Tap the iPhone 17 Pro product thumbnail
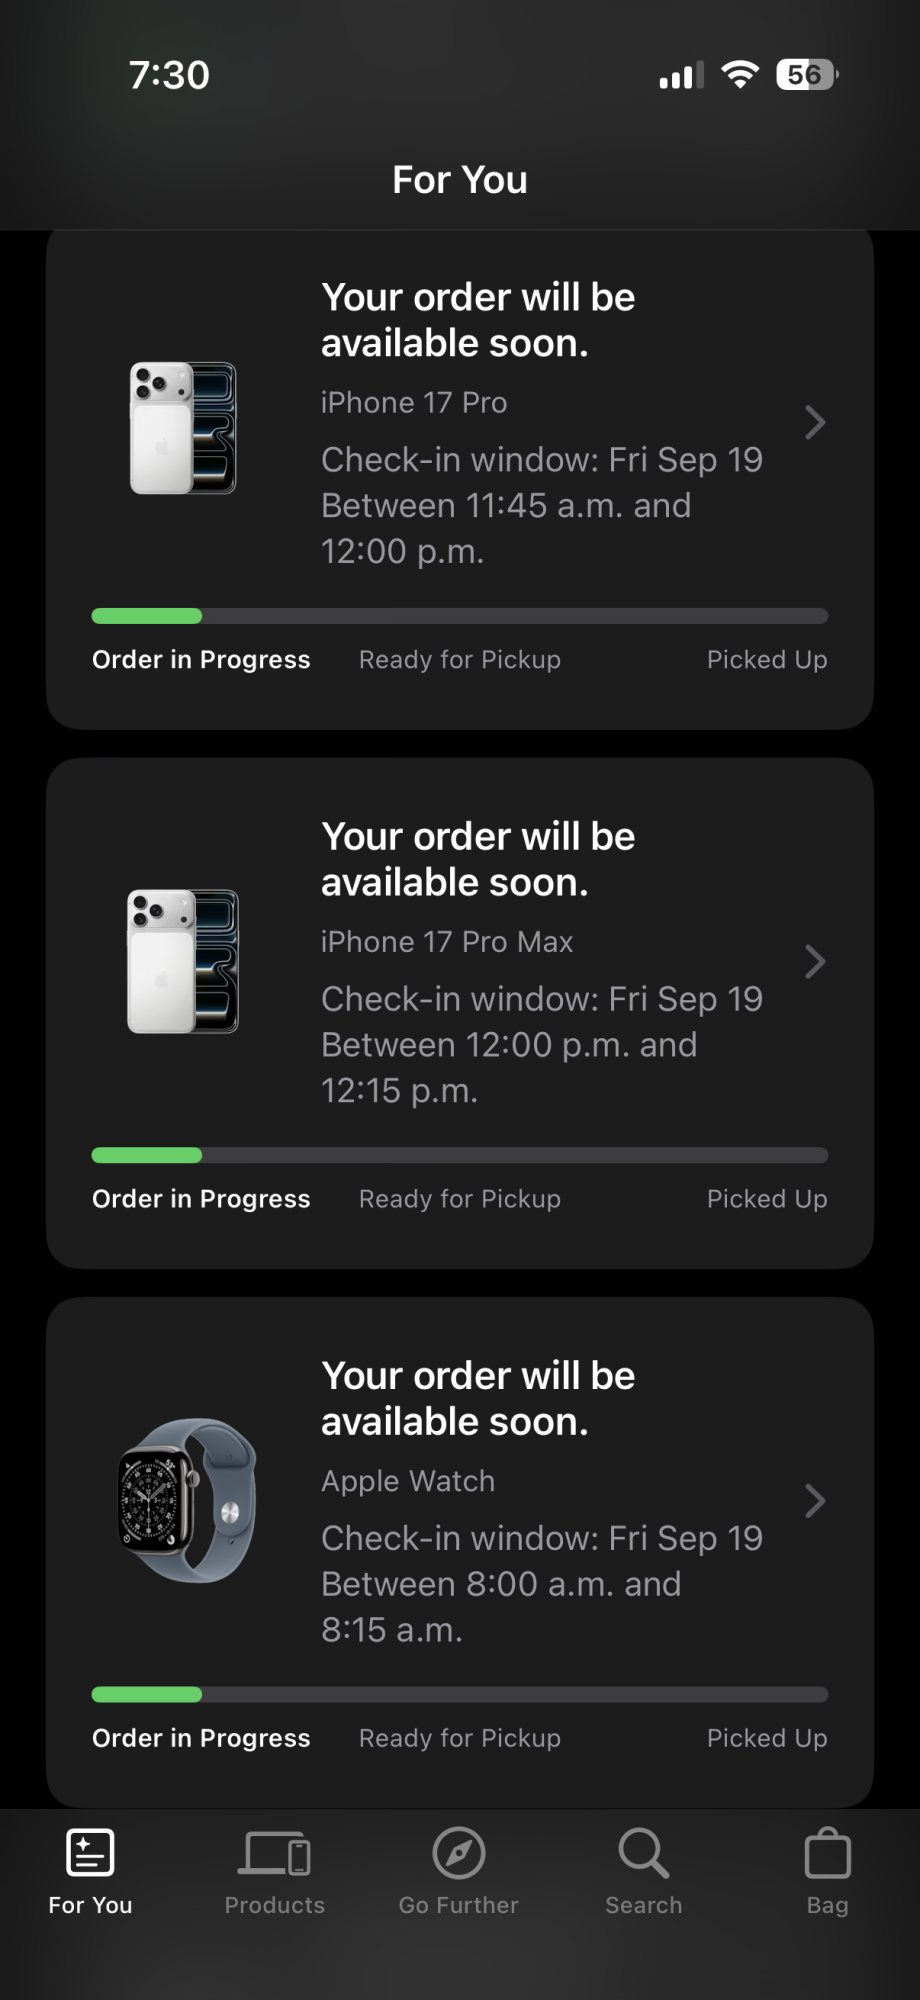This screenshot has width=920, height=2000. [183, 428]
